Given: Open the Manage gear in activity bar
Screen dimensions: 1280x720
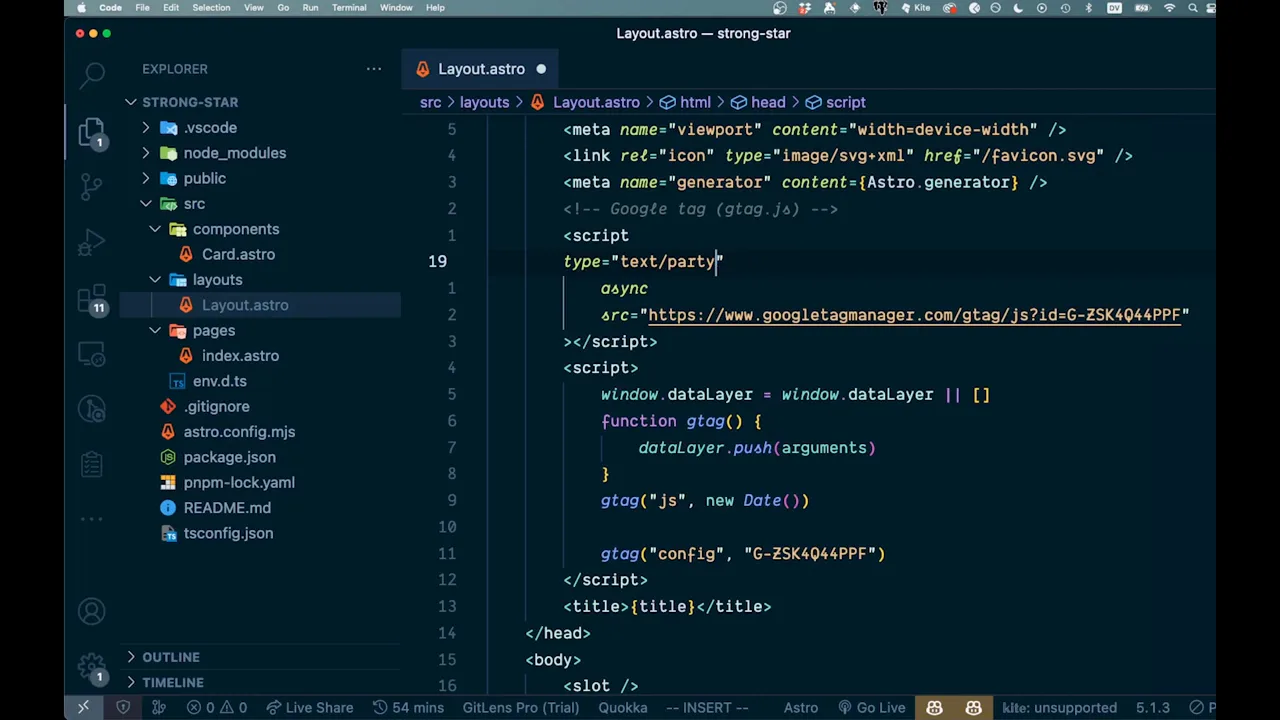Looking at the screenshot, I should pyautogui.click(x=92, y=667).
